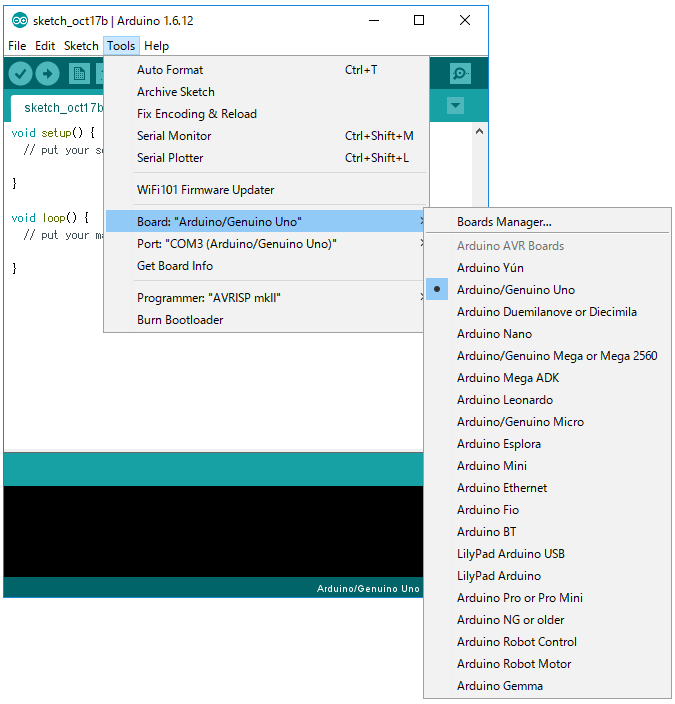Click the void setup() line in the editor
The width and height of the screenshot is (675, 704).
pyautogui.click(x=53, y=133)
